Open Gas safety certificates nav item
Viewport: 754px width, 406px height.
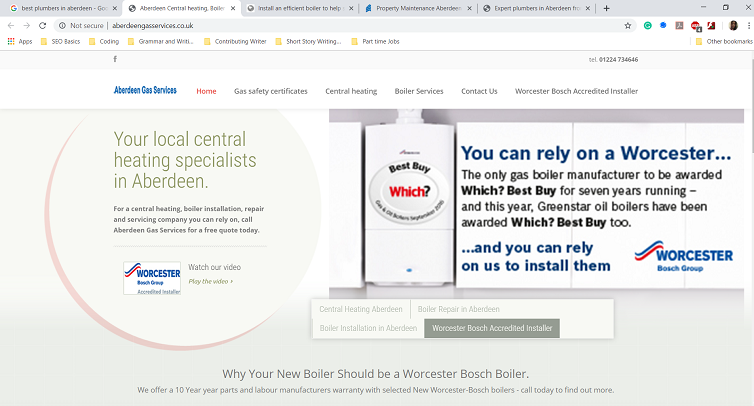(271, 91)
